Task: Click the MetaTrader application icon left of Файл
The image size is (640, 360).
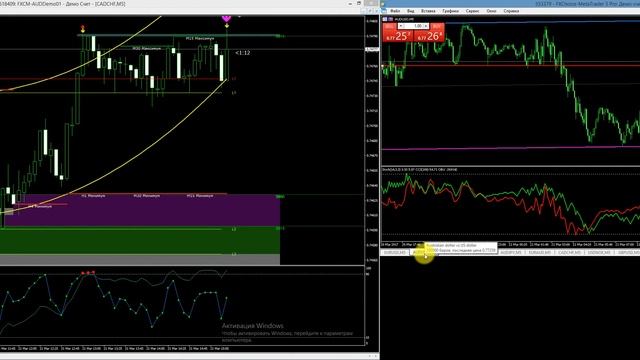Action: click(x=384, y=11)
